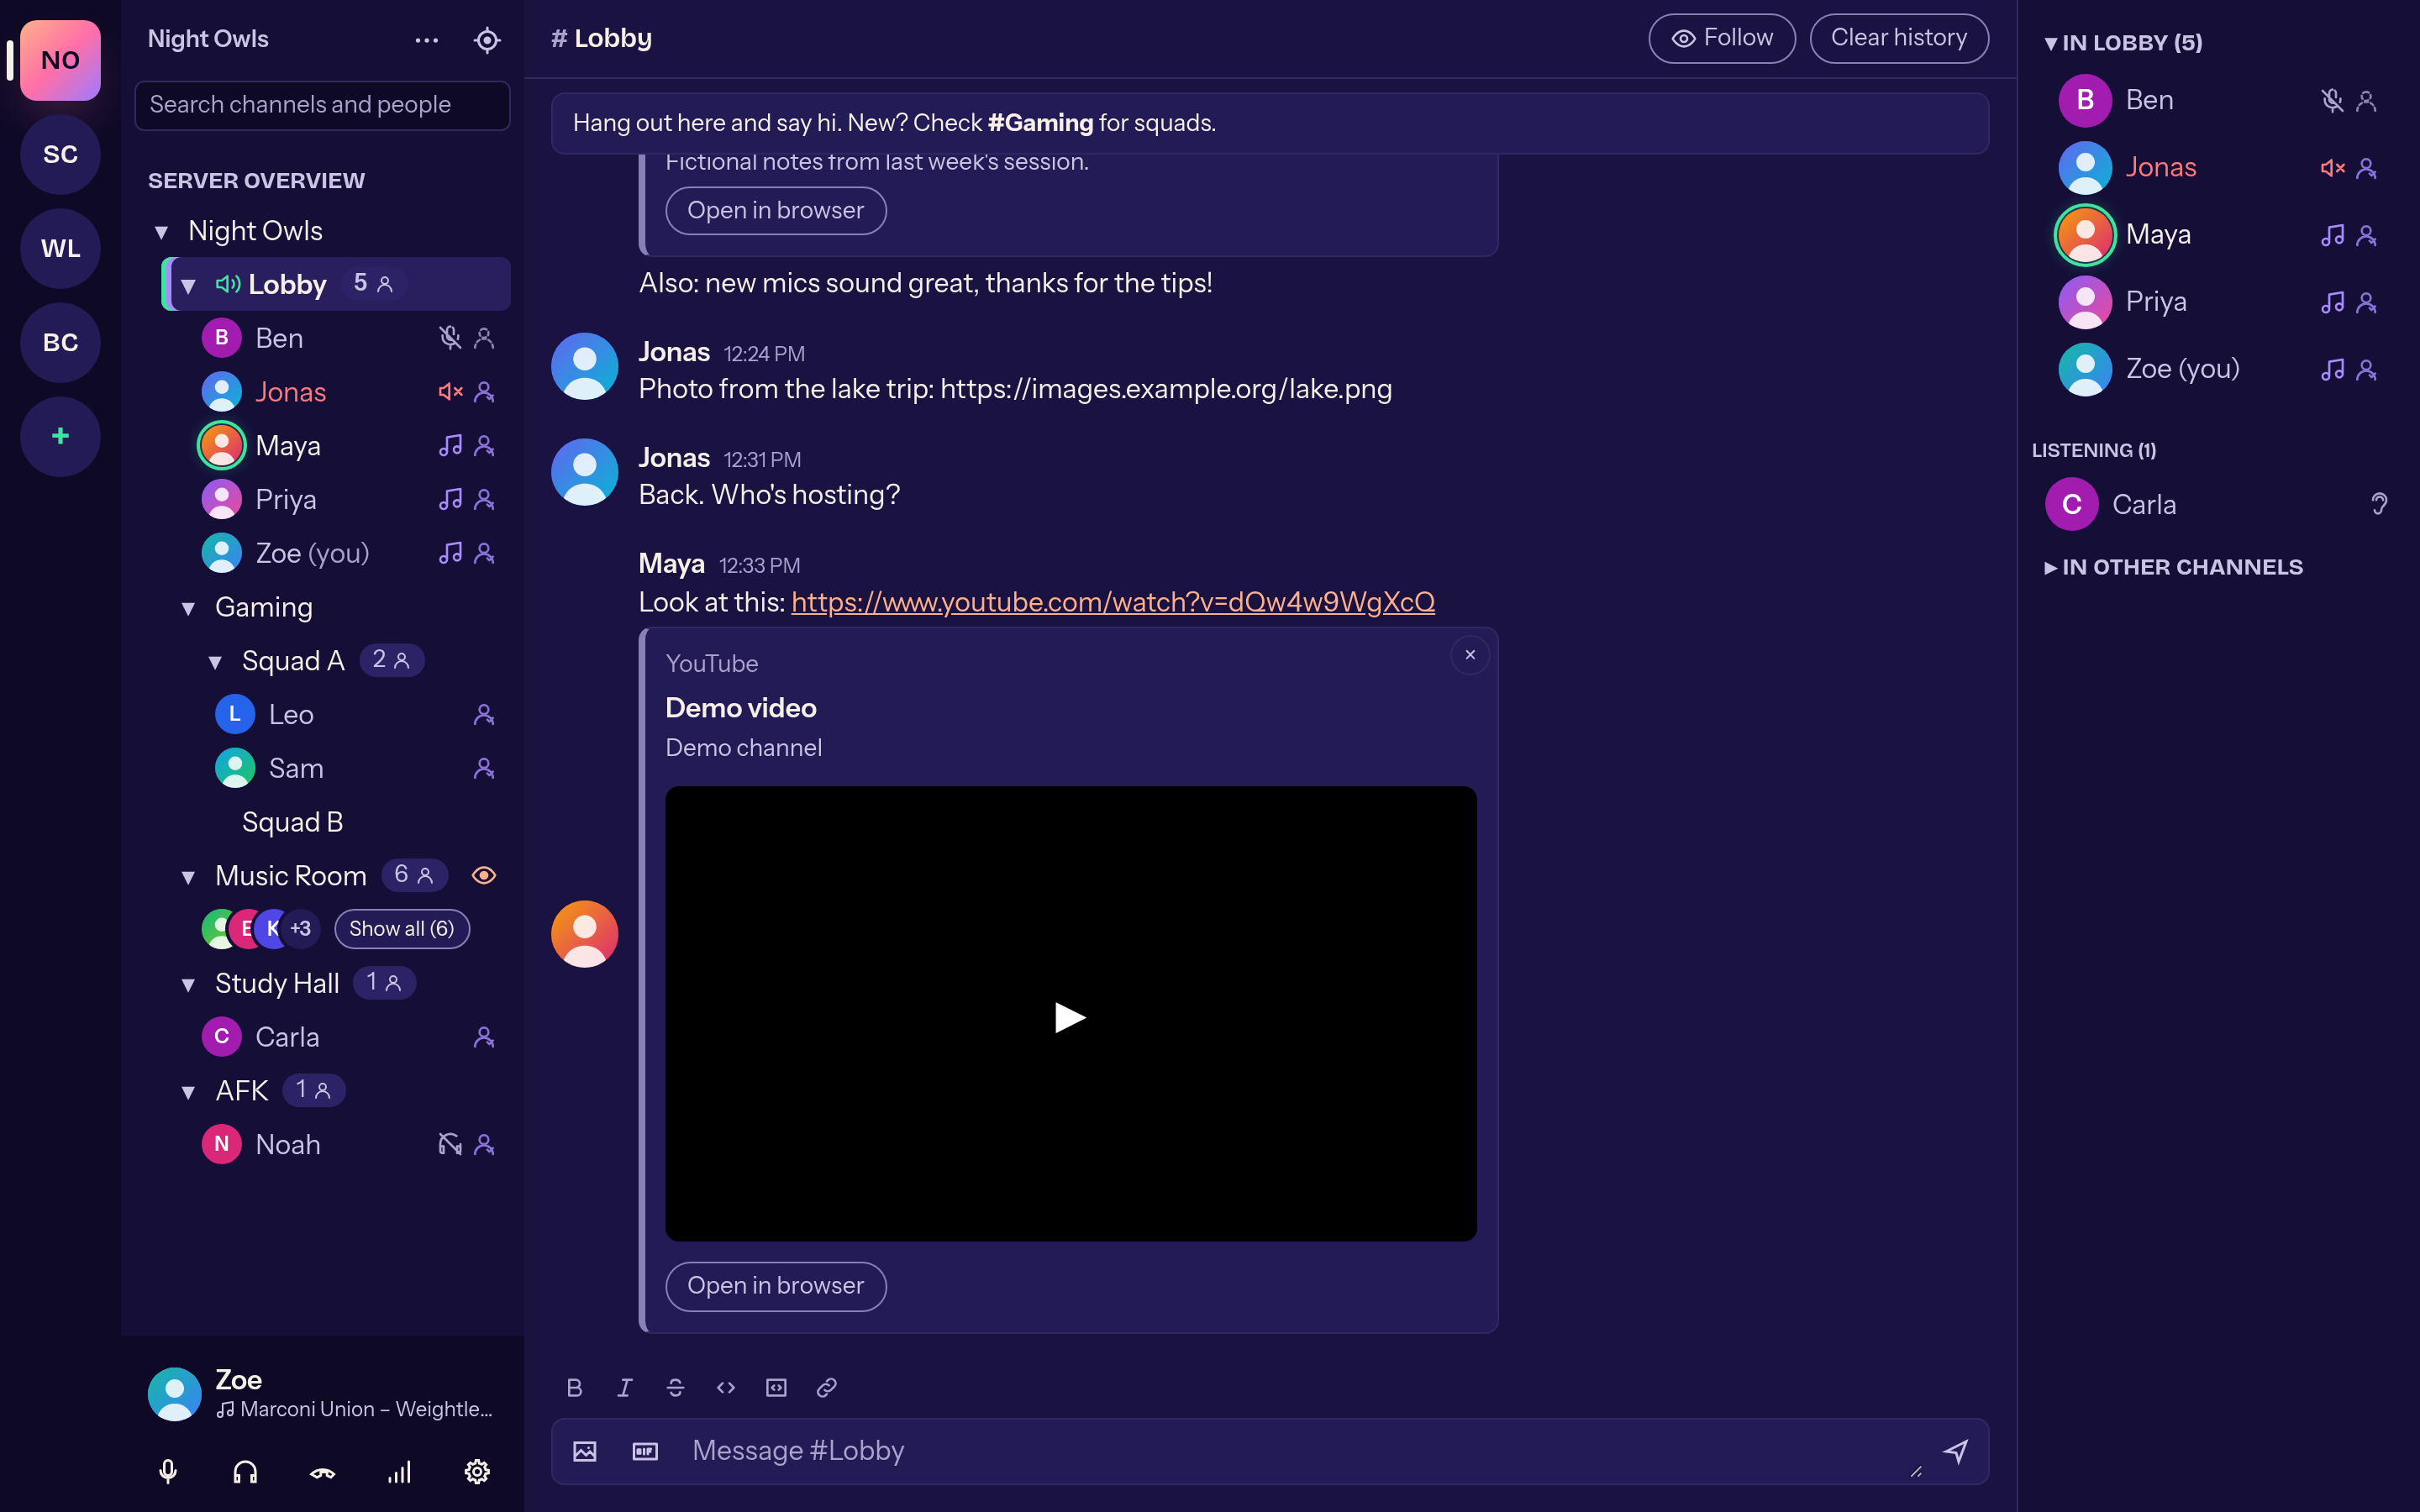2420x1512 pixels.
Task: Clear history of Lobby chat
Action: coord(1899,38)
